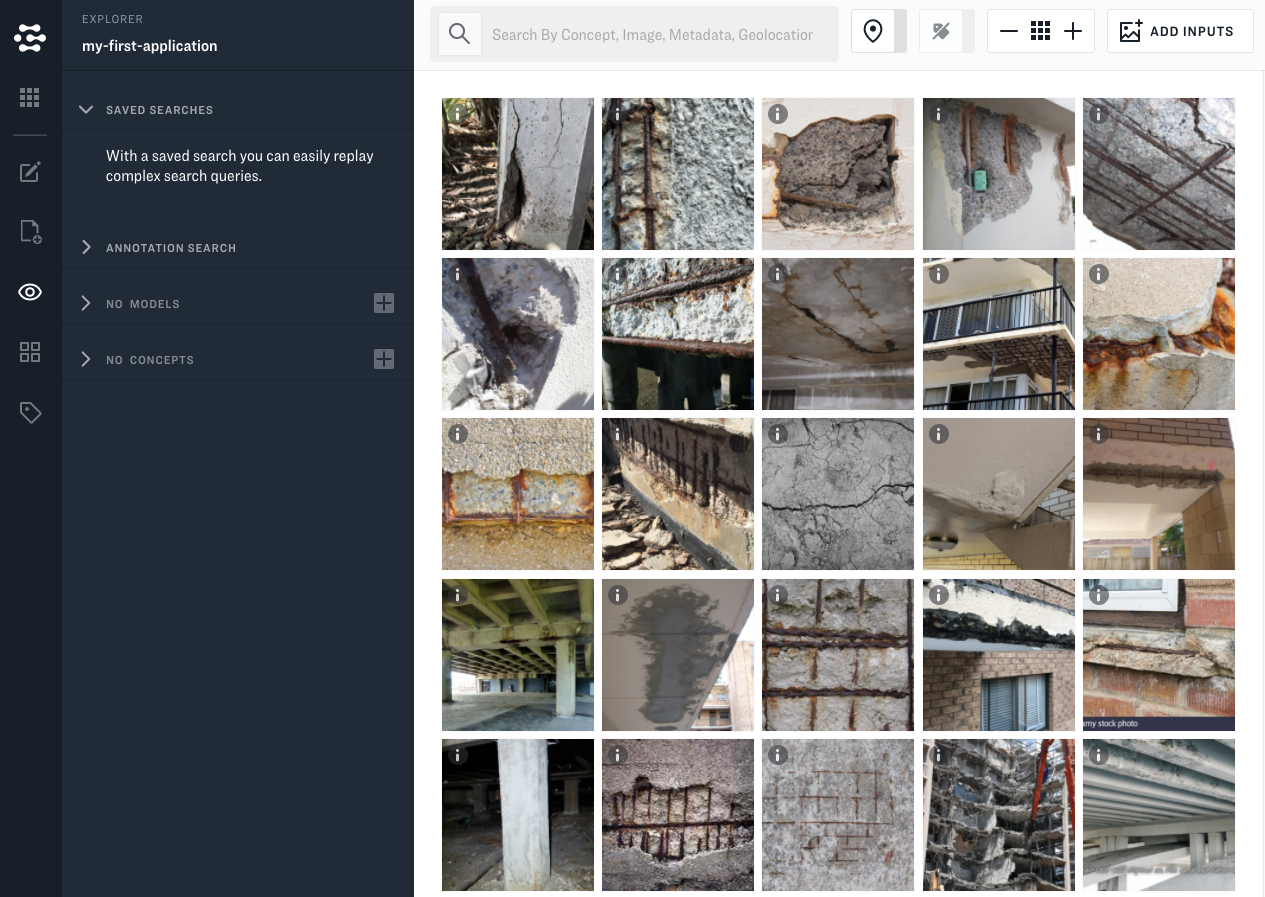Viewport: 1265px width, 897px height.
Task: Open the four-squares icon in sidebar
Action: coord(30,352)
